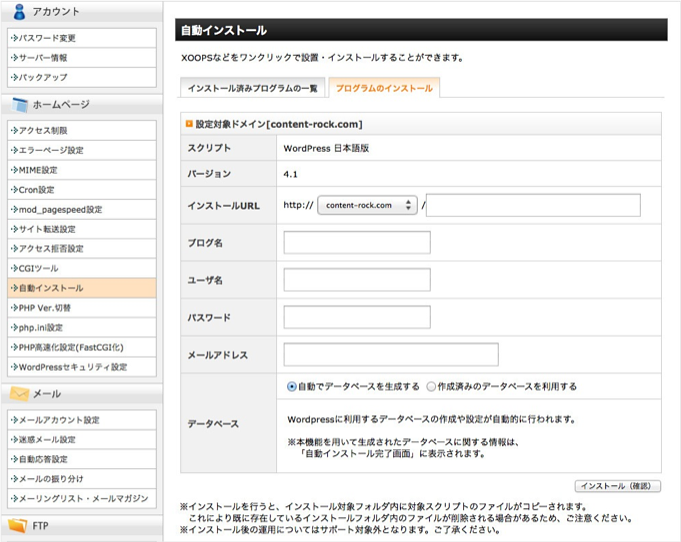Click the orange square icon beside 設定対象ドメイン
Screen dimensions: 681x542
(x=189, y=124)
